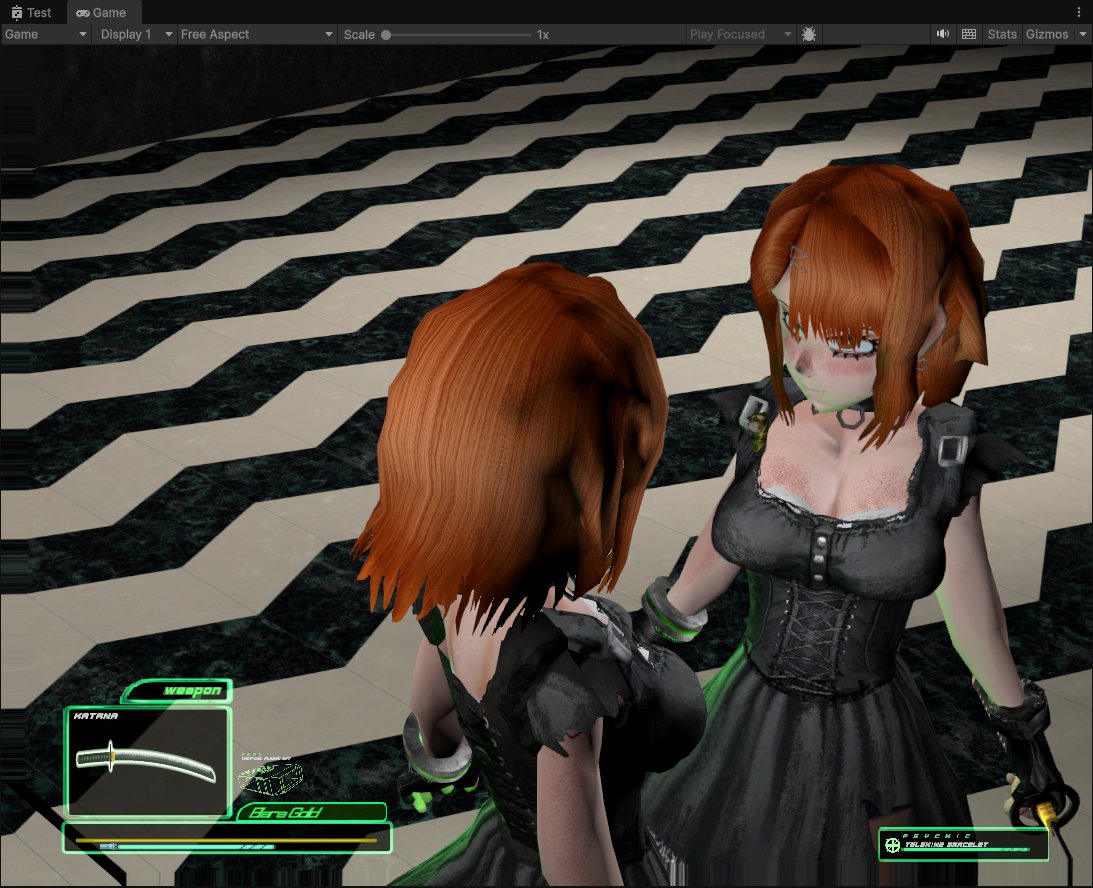Mute audio with the speaker icon
Screen dimensions: 1093x888
coord(941,34)
